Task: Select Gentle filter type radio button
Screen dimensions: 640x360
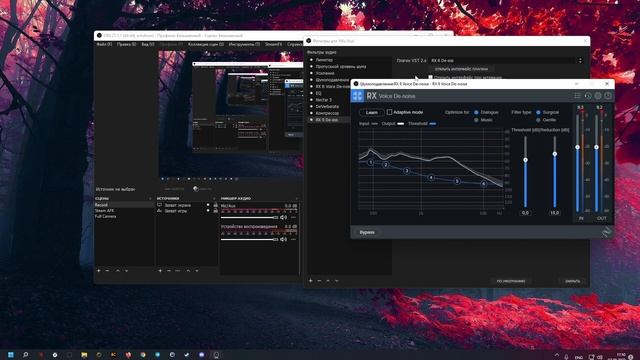Action: 538,120
